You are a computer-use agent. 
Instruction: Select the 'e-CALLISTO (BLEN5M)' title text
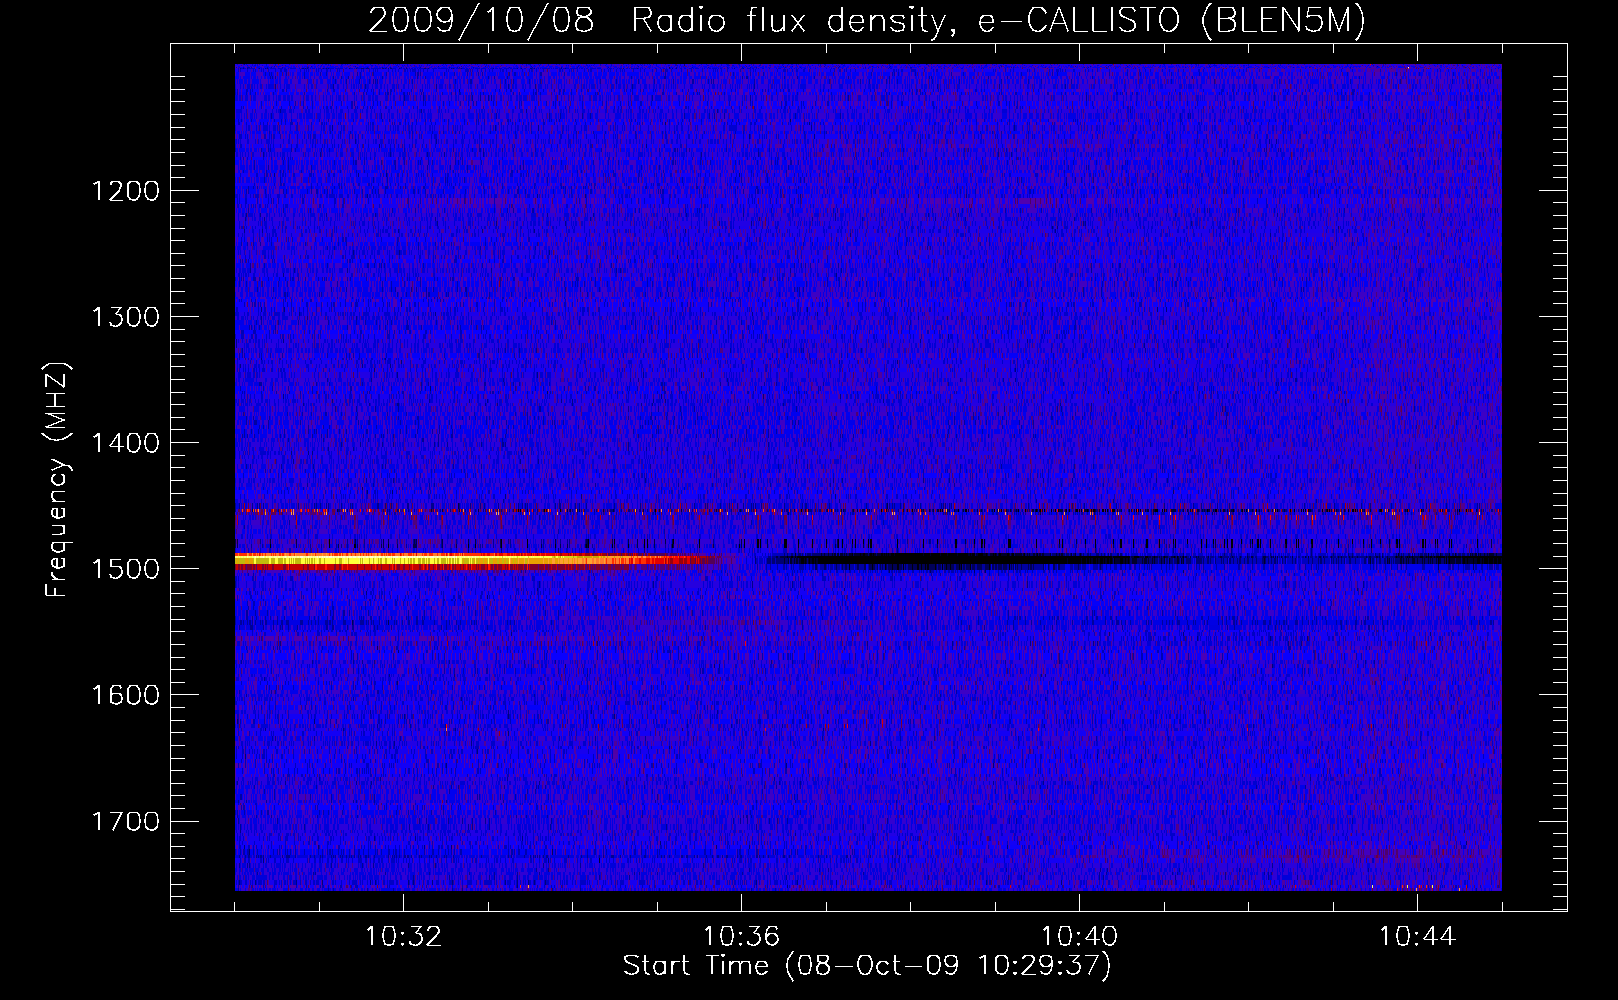(x=1171, y=21)
